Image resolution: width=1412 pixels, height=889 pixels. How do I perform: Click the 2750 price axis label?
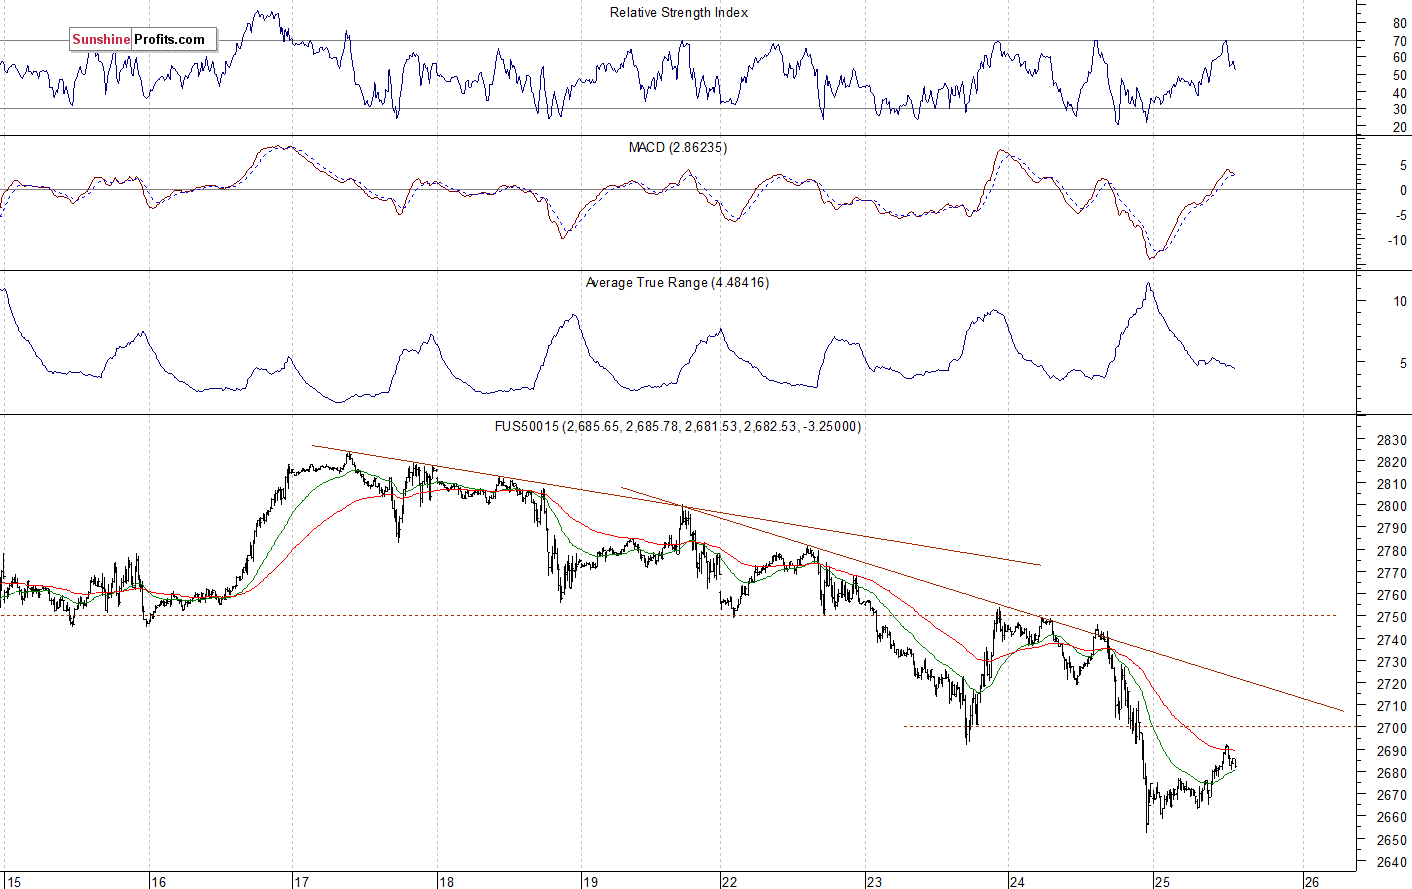[1391, 618]
